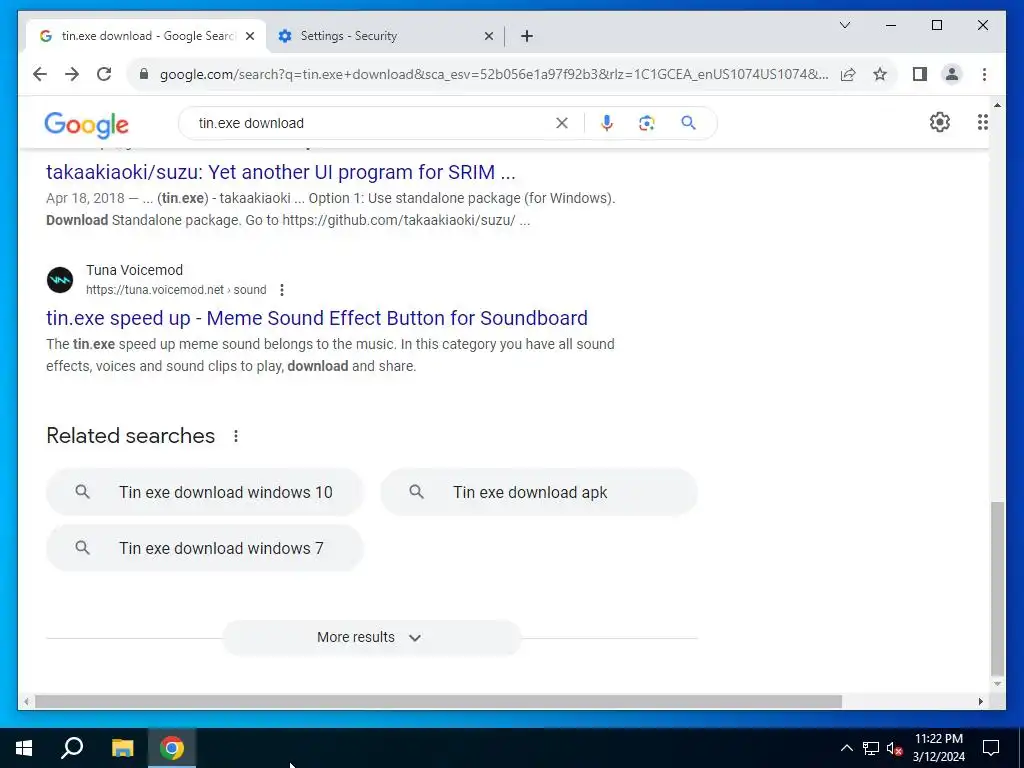Open the tuna.voicemod.net URL breadcrumb
1024x768 pixels.
click(x=176, y=289)
